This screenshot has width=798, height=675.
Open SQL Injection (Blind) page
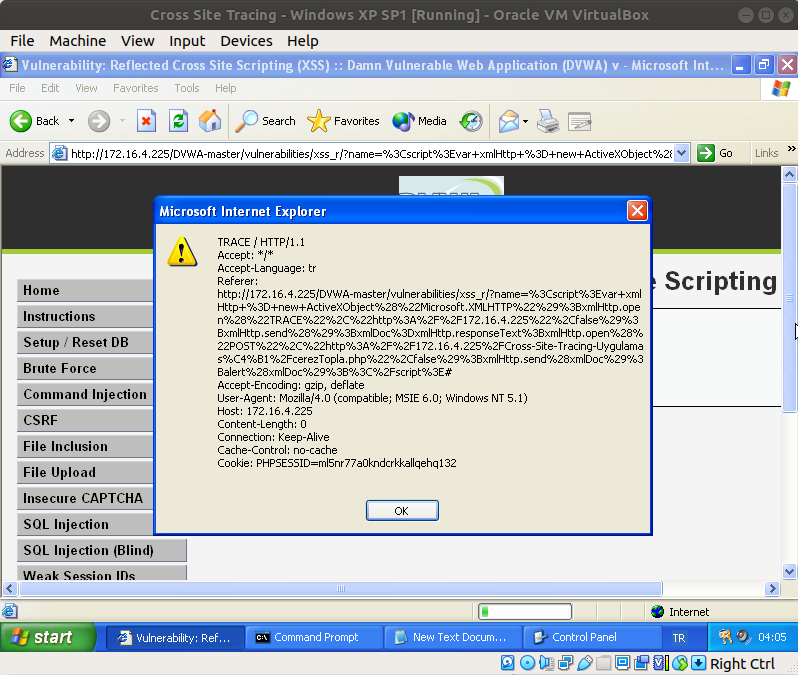[x=102, y=550]
